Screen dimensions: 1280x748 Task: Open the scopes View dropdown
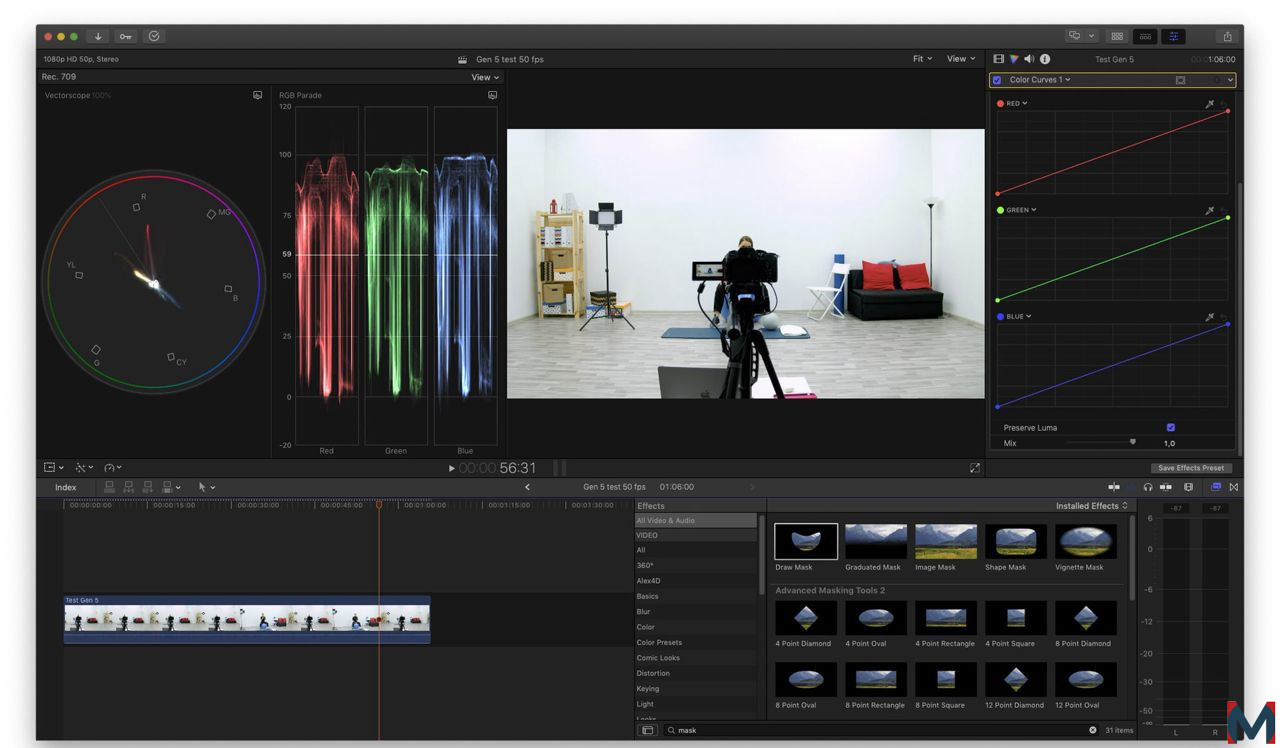point(485,77)
